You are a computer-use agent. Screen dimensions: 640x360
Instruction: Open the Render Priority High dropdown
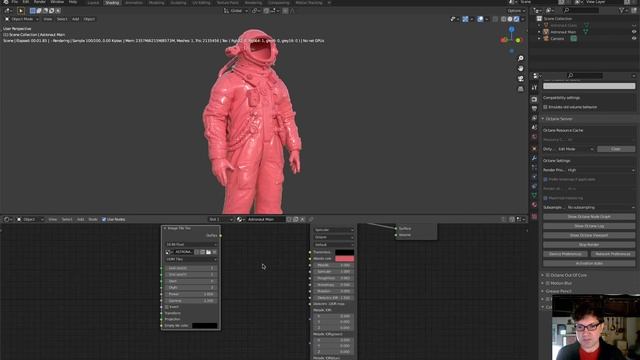tap(600, 170)
